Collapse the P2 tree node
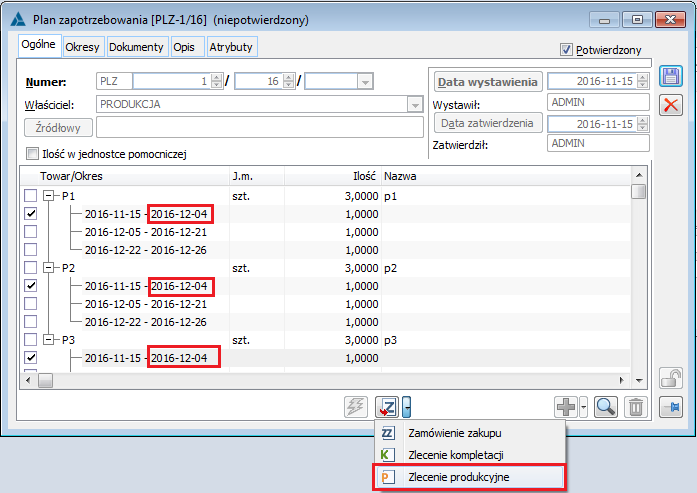The height and width of the screenshot is (493, 697). [48, 268]
